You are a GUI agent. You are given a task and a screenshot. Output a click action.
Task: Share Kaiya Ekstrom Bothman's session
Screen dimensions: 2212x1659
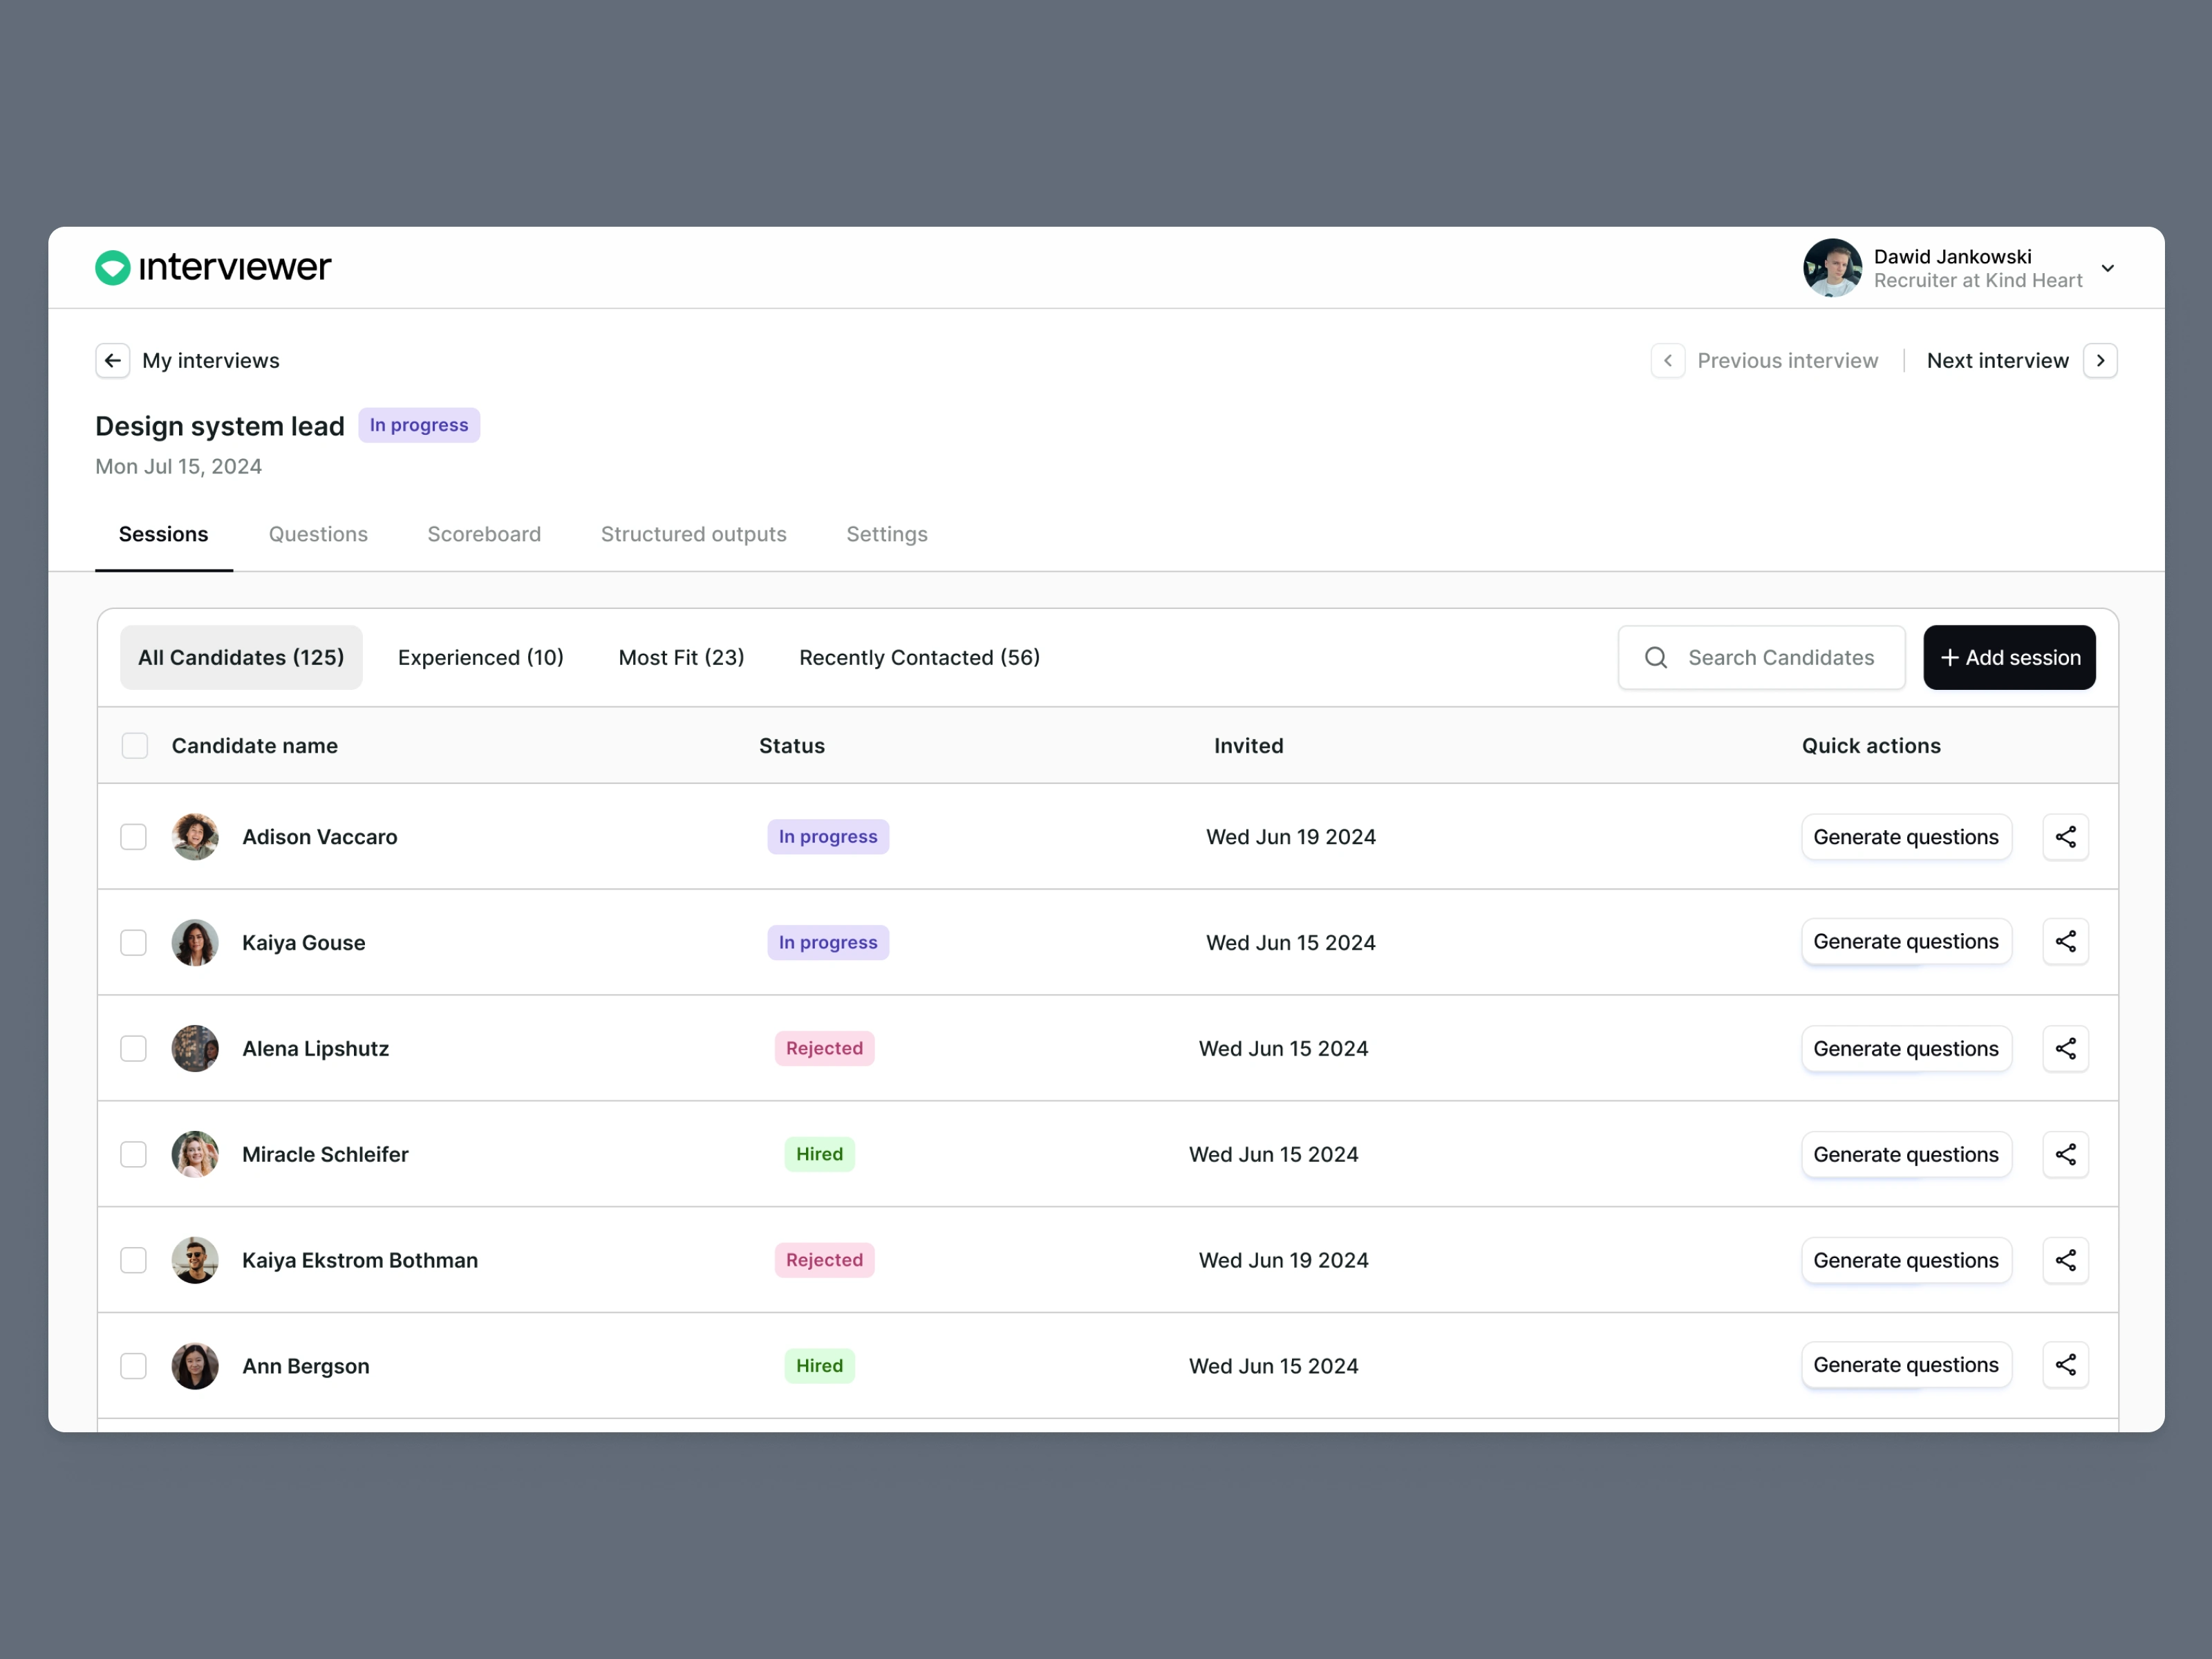(2065, 1260)
